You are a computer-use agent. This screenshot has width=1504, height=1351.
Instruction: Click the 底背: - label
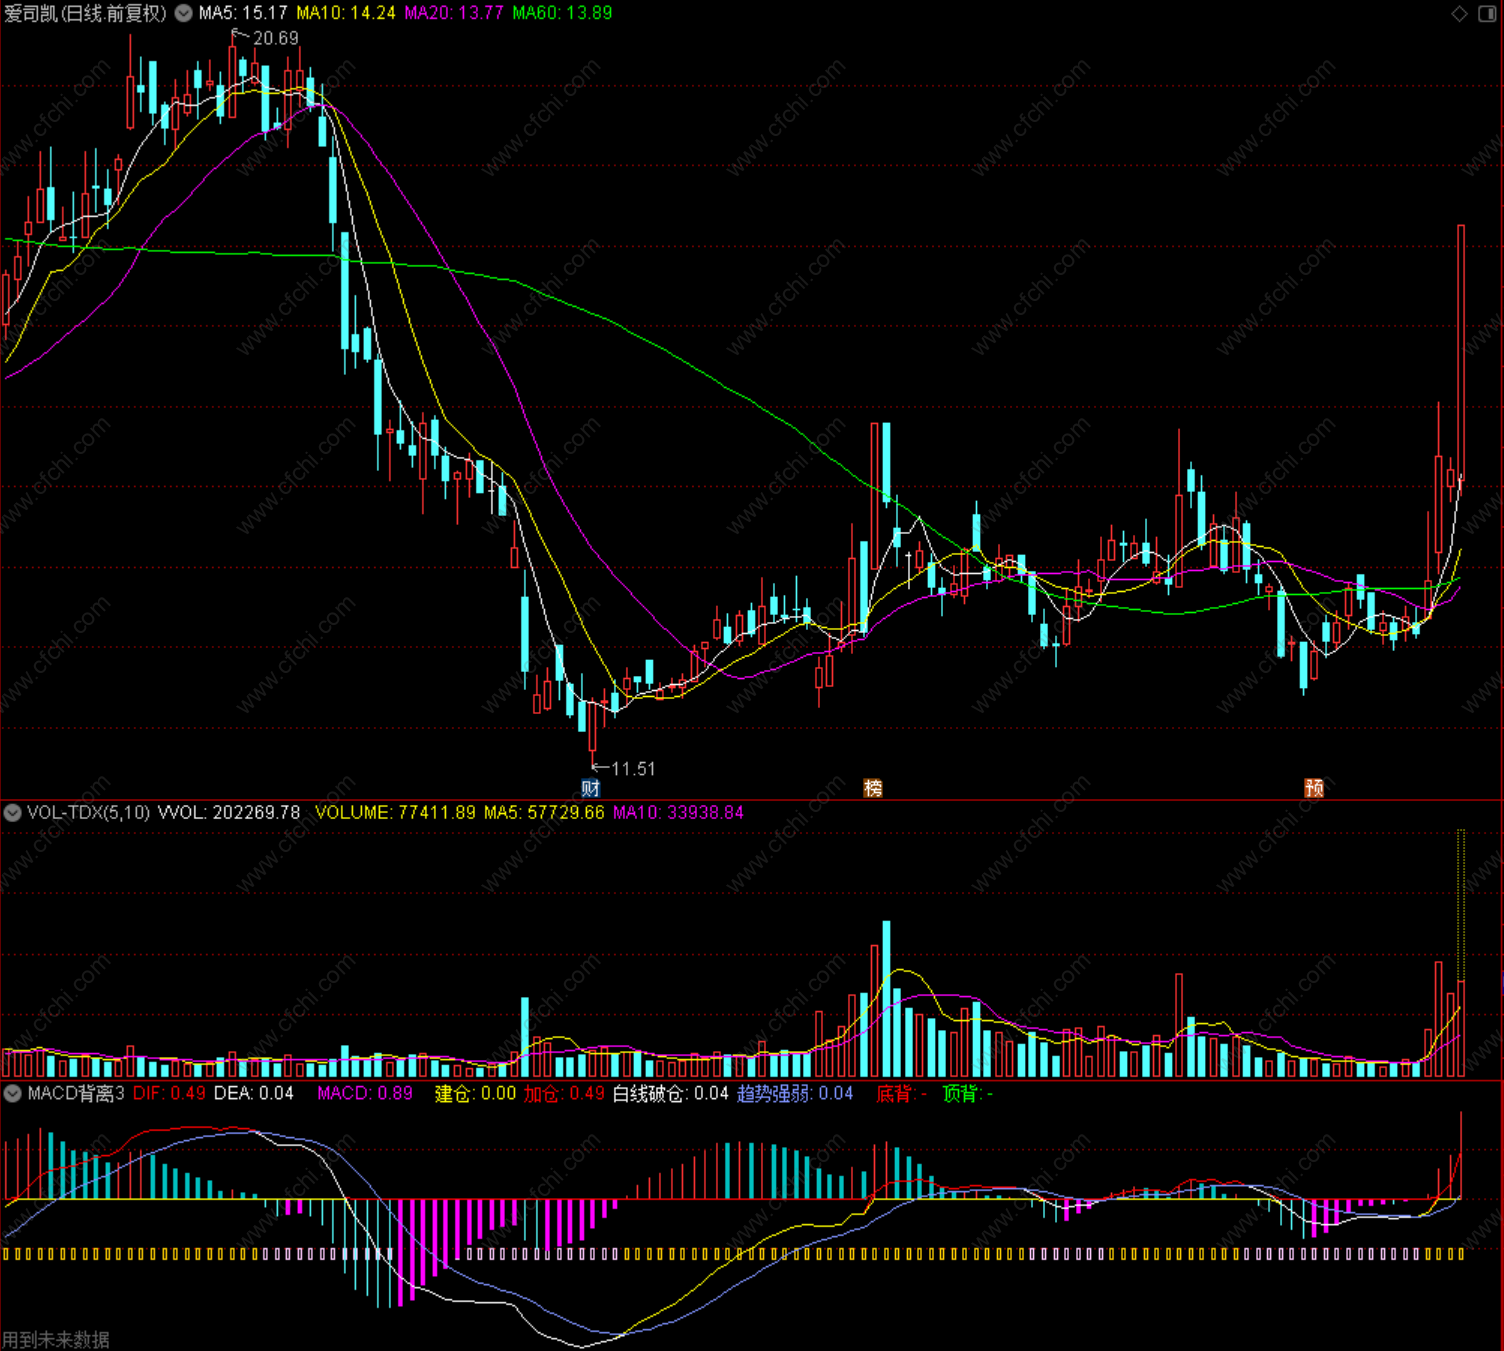coord(902,1094)
